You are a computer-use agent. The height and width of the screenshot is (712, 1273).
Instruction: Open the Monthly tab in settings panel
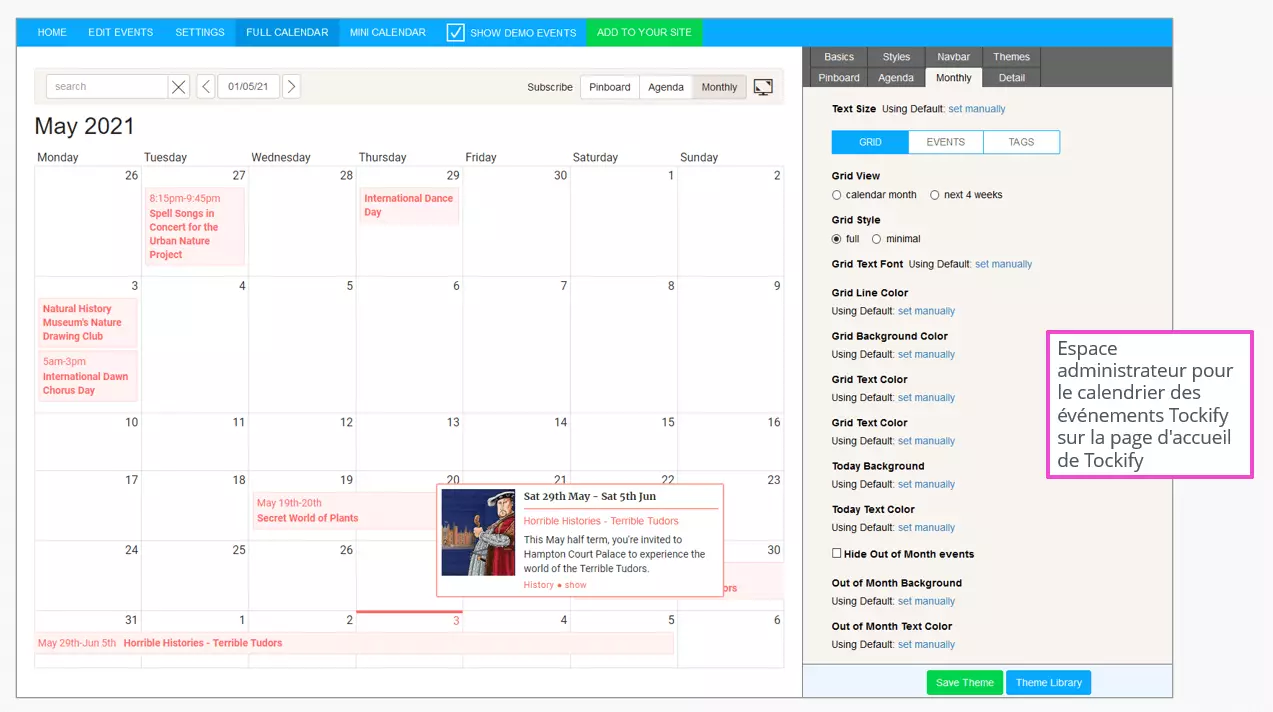[954, 77]
